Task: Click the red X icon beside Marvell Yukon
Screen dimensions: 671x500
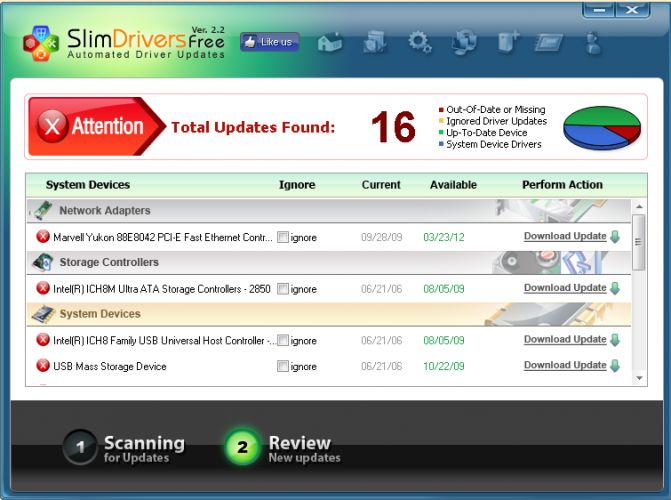Action: coord(43,236)
